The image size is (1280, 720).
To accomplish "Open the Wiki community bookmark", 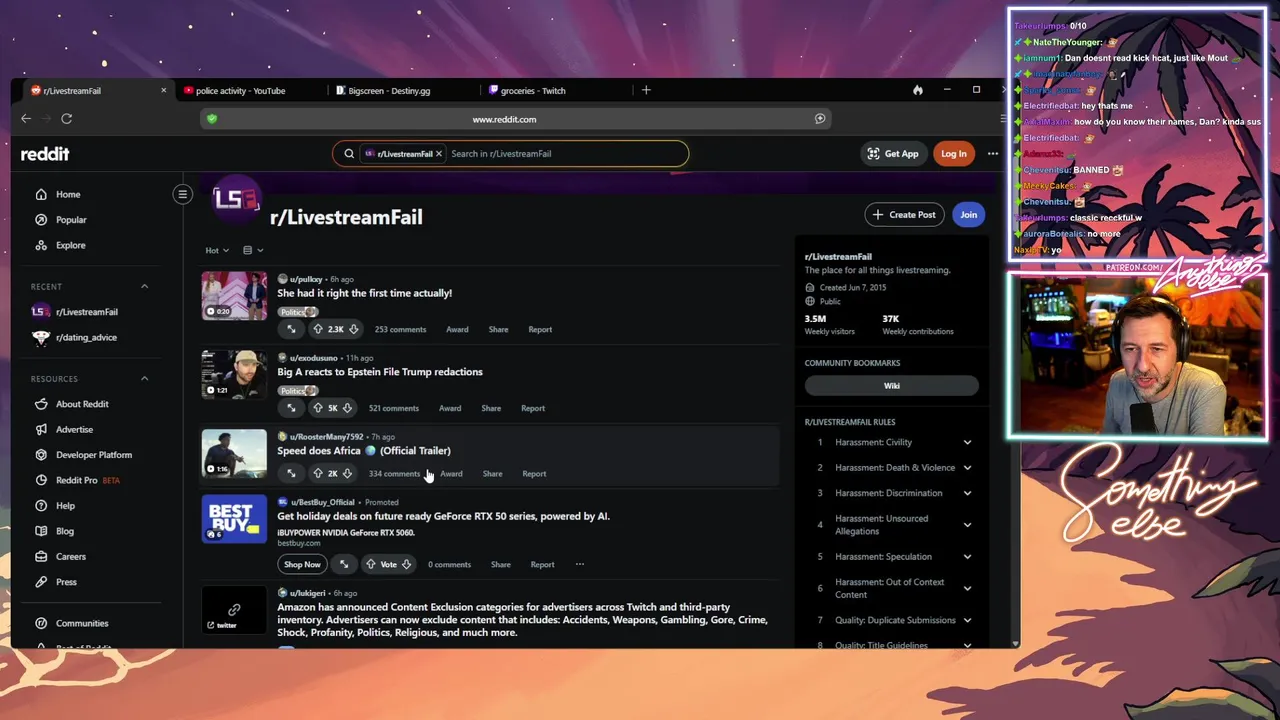I will (891, 386).
